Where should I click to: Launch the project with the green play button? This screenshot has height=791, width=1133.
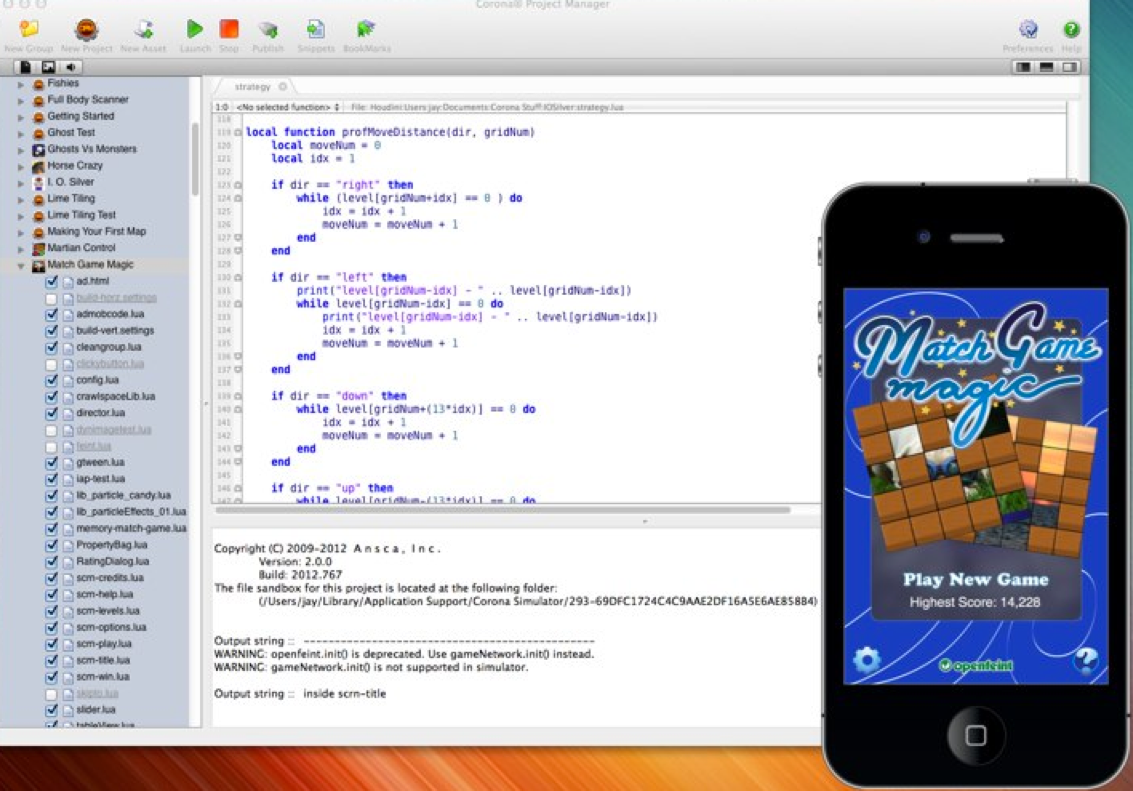(194, 29)
